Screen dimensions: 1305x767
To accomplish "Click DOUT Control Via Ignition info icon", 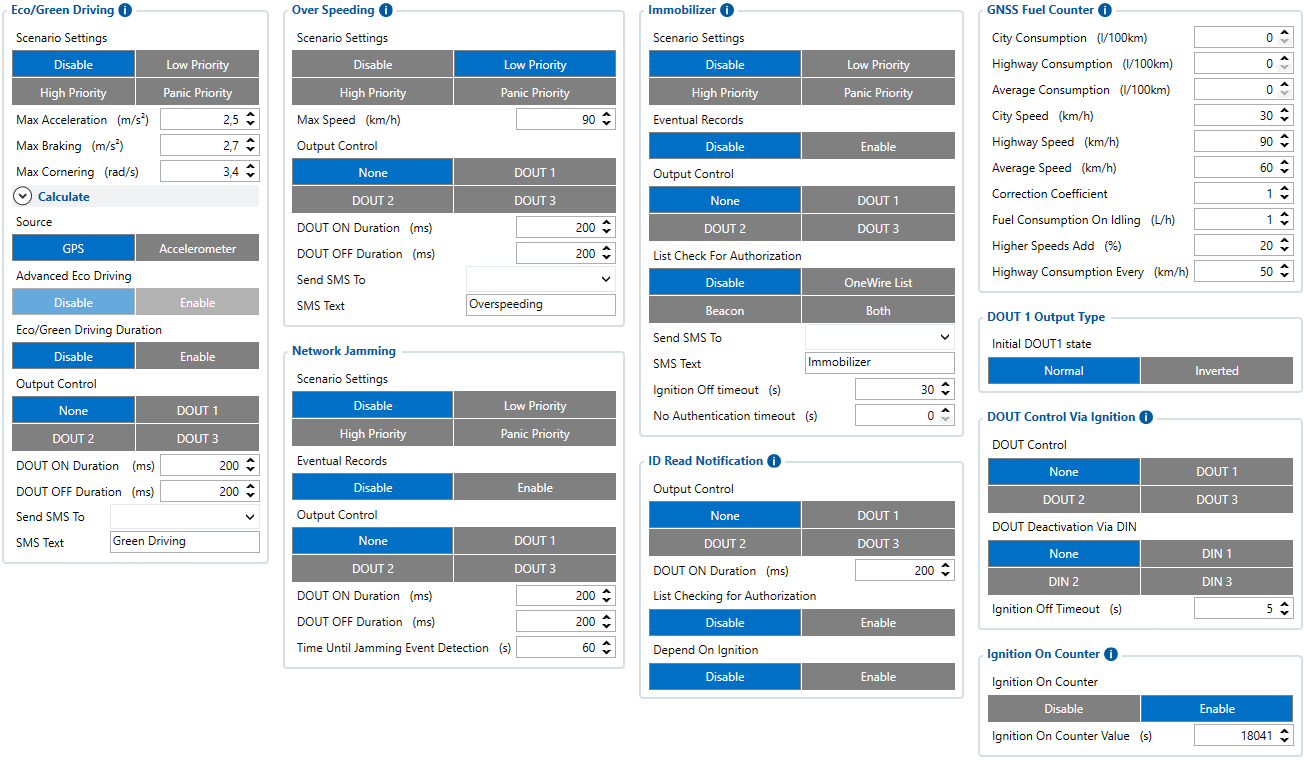I will pyautogui.click(x=1146, y=417).
